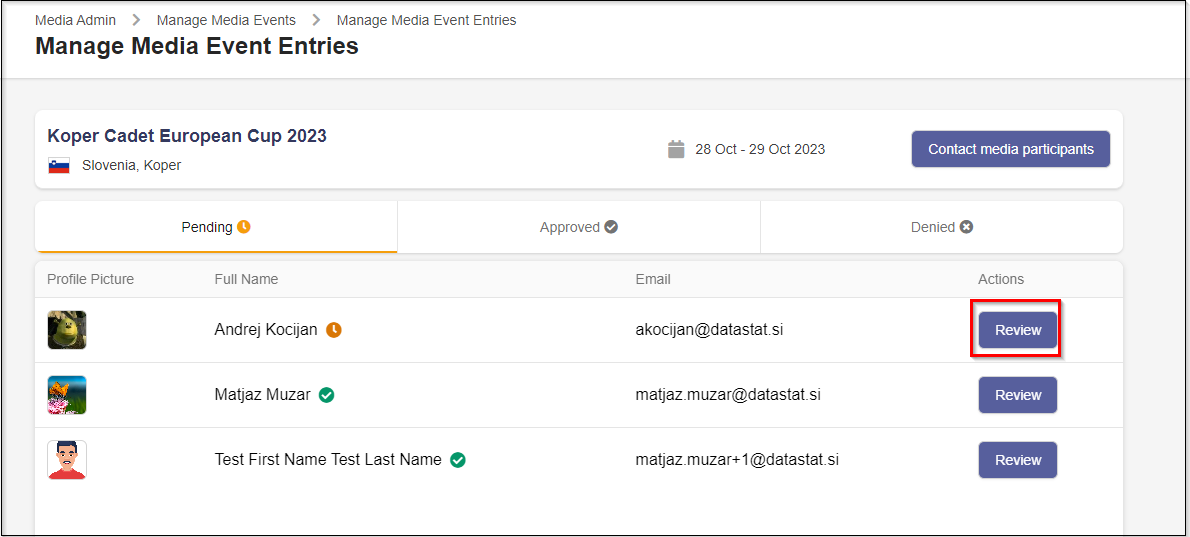Image resolution: width=1190 pixels, height=537 pixels.
Task: Open Matjaz Muzar's profile picture
Action: click(67, 395)
